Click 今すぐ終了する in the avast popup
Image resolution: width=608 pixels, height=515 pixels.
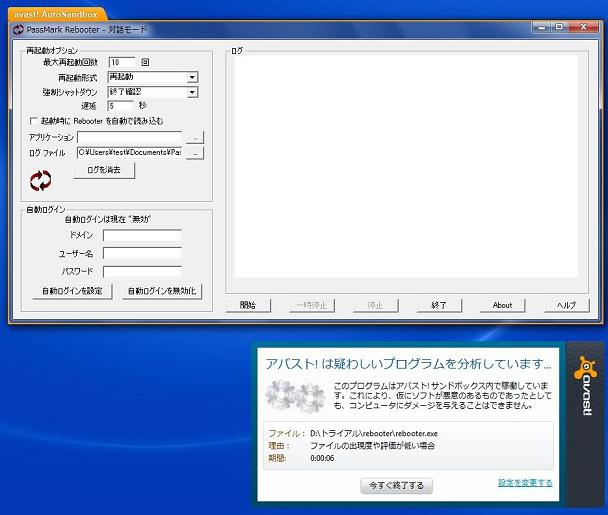[396, 486]
